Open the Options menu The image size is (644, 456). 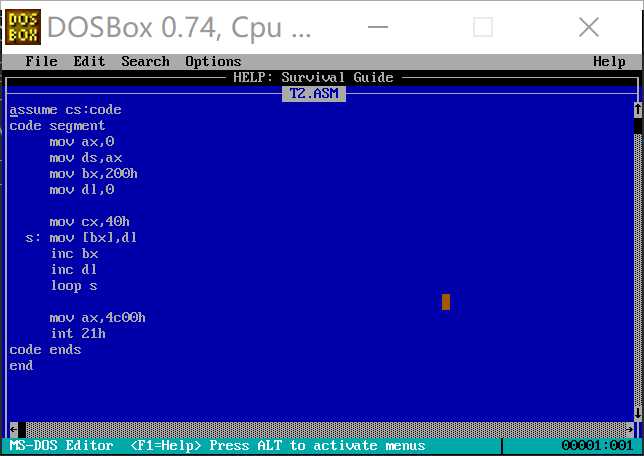point(213,62)
